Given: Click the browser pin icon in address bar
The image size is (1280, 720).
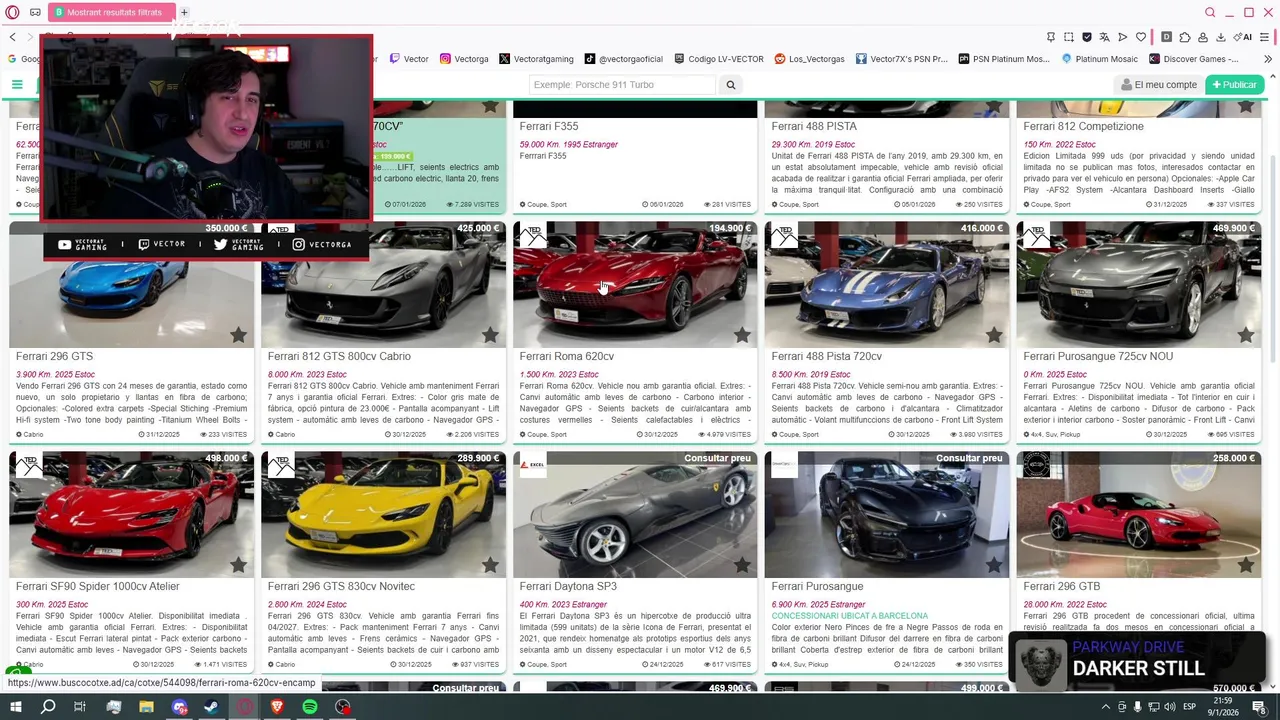Looking at the screenshot, I should (1051, 37).
